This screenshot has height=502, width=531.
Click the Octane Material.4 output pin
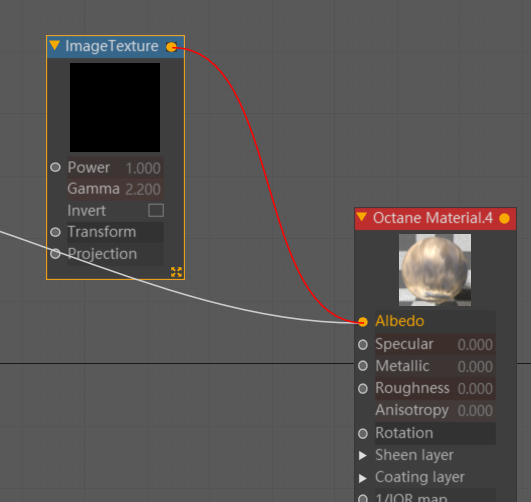pos(504,218)
